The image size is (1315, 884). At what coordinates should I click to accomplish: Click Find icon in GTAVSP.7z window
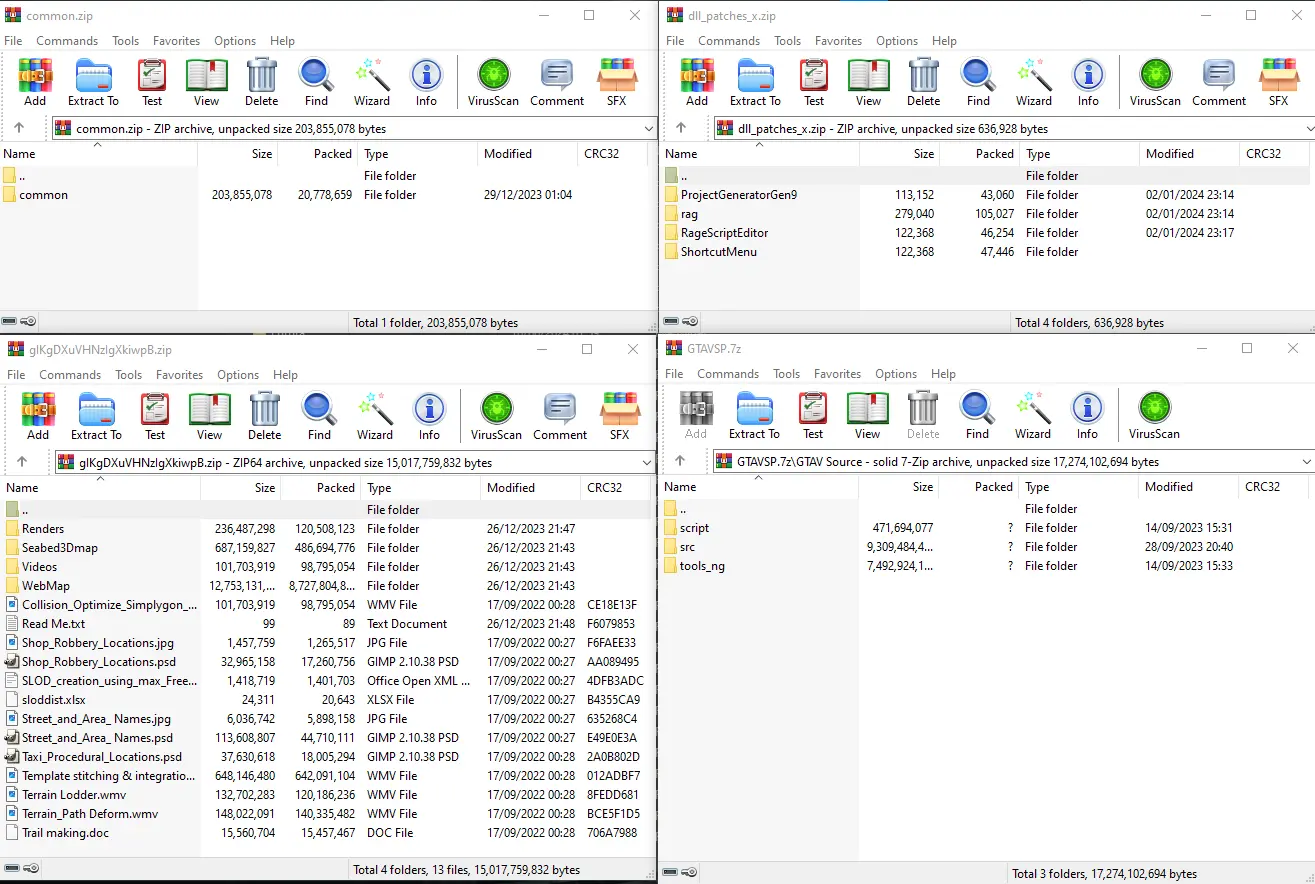(977, 415)
